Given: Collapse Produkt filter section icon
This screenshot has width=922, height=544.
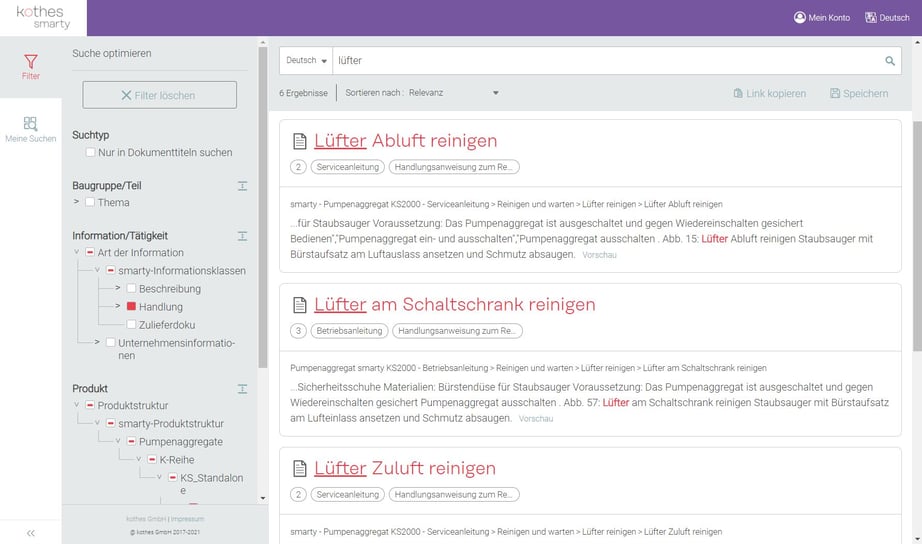Looking at the screenshot, I should pos(242,389).
